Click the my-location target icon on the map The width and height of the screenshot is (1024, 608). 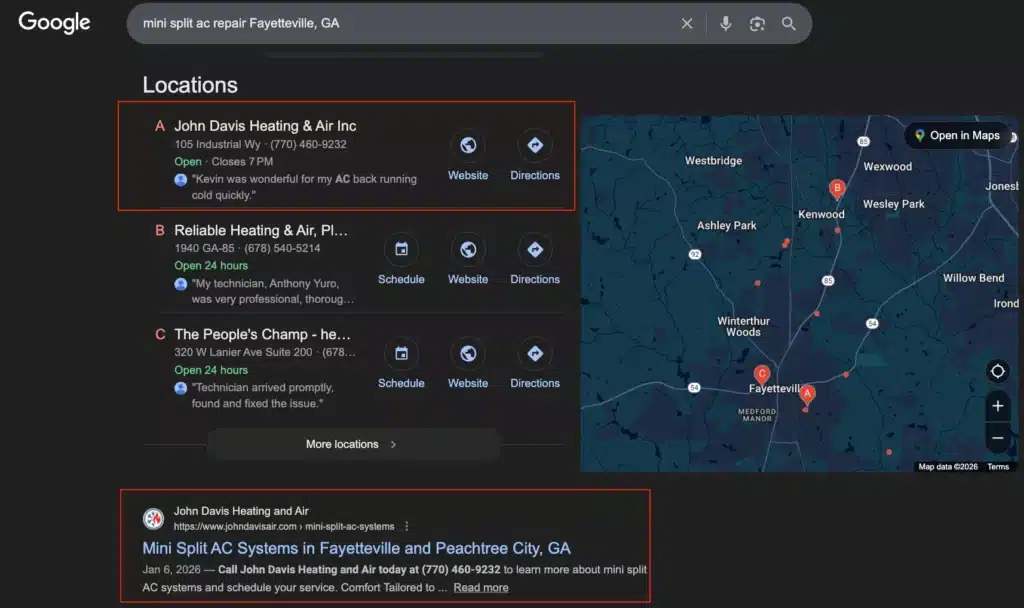click(x=997, y=371)
